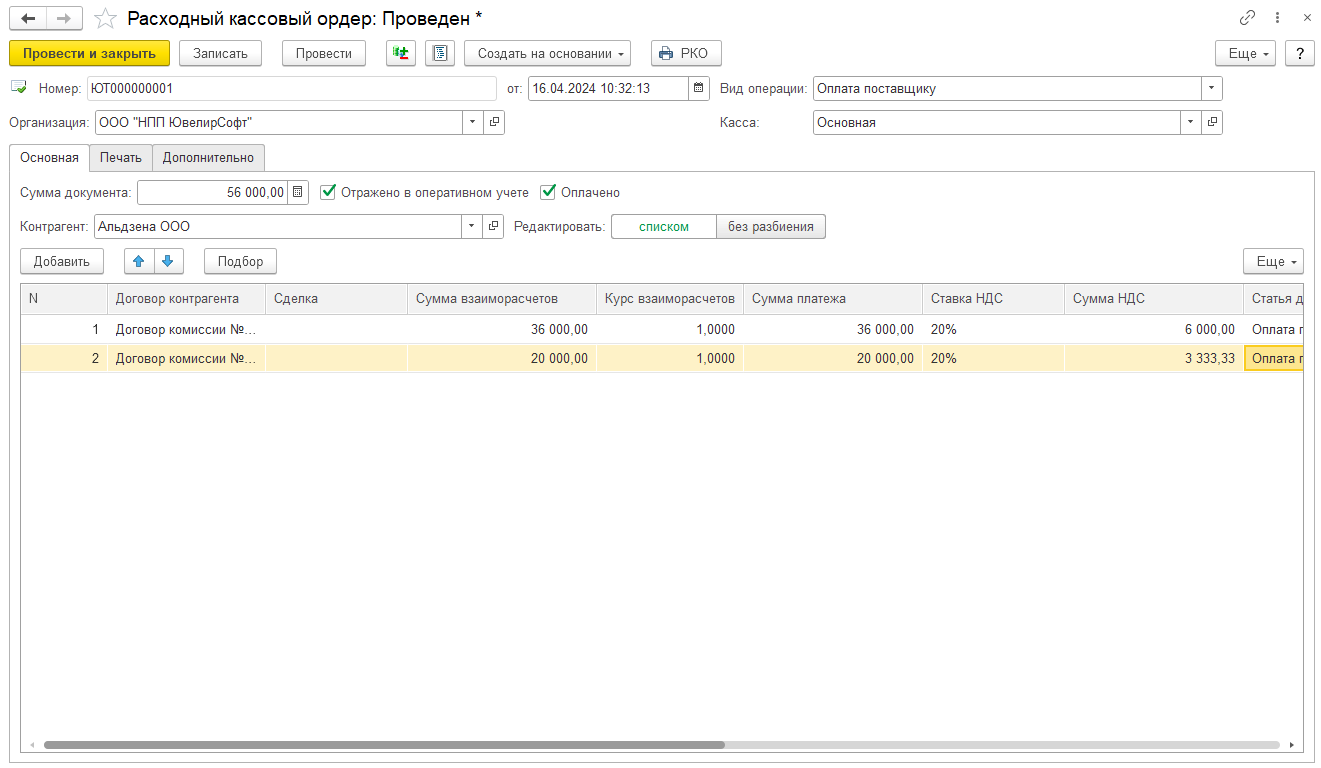The height and width of the screenshot is (768, 1321).
Task: Open the window options three-dot menu
Action: (1277, 18)
